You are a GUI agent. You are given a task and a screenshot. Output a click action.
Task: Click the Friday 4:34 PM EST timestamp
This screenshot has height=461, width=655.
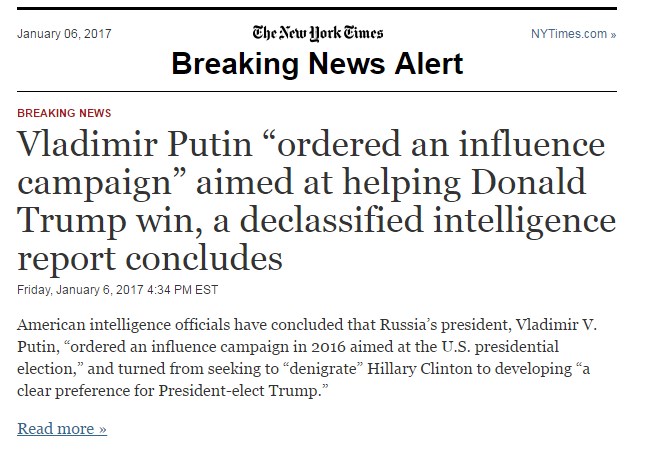pos(117,290)
